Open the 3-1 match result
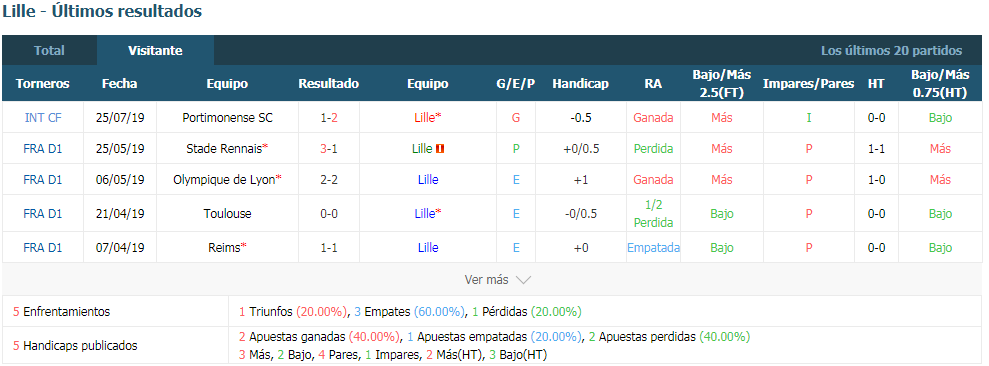Screen dimensions: 989x366 coord(329,149)
